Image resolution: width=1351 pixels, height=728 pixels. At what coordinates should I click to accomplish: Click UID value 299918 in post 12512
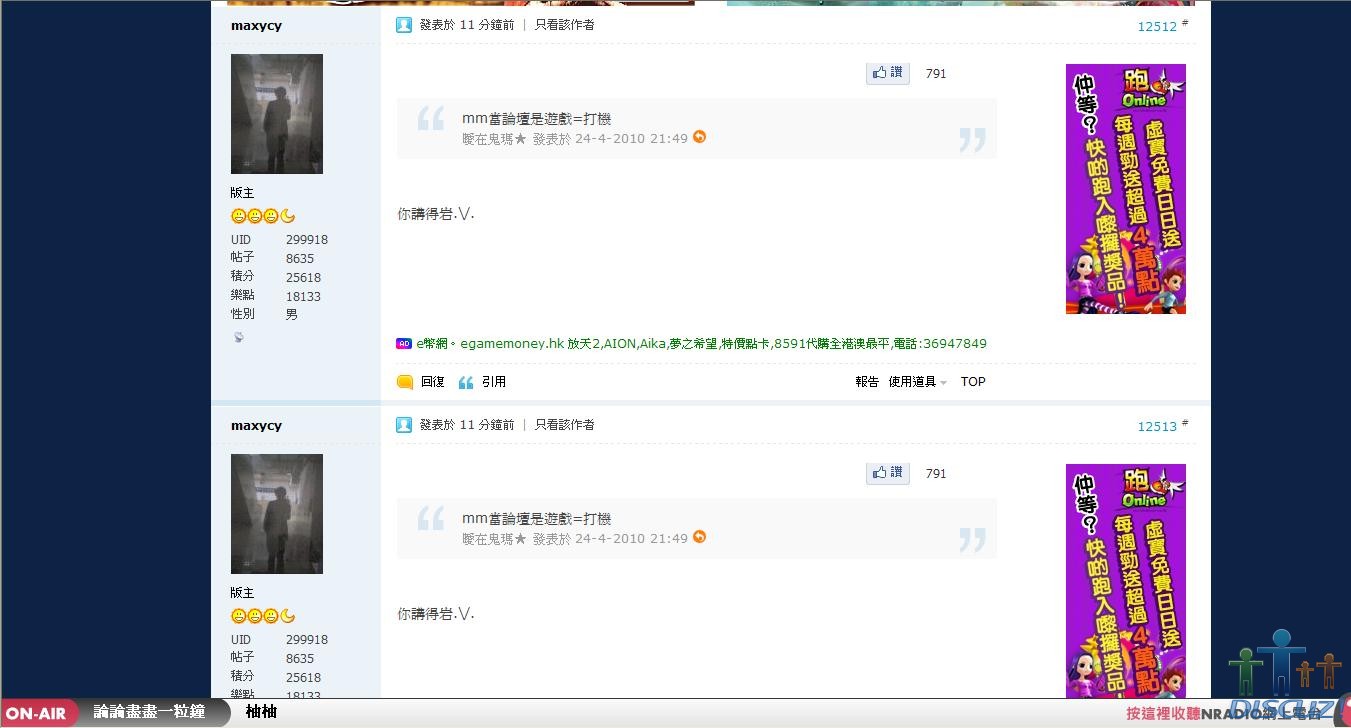307,240
